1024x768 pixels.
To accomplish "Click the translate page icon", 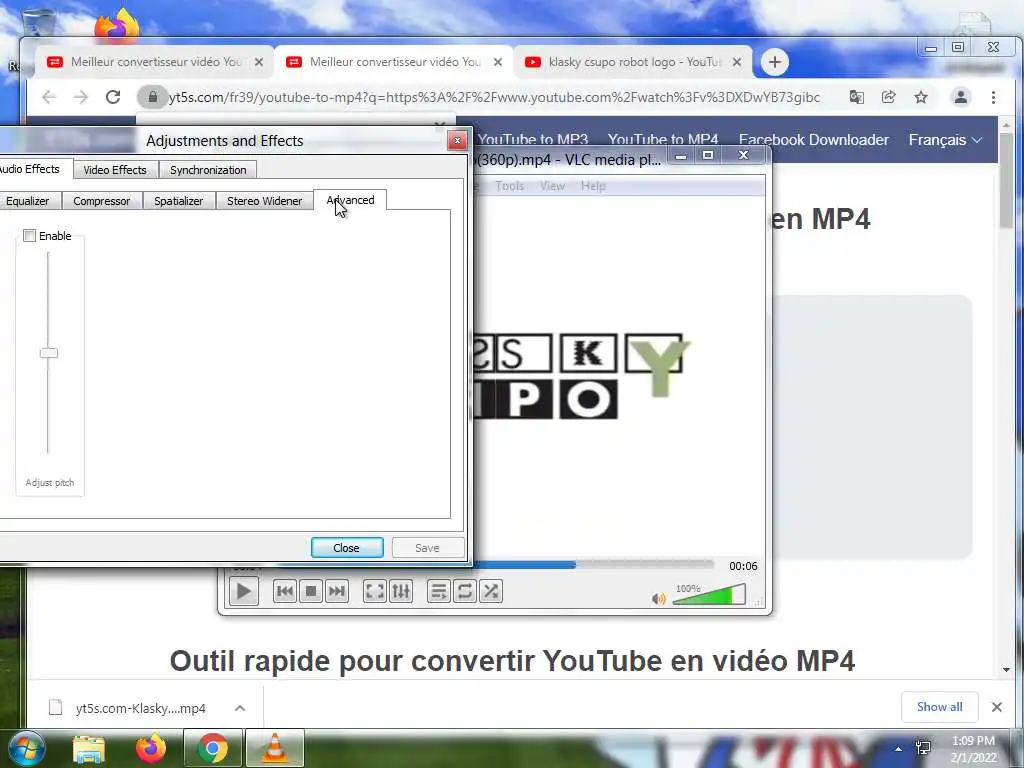I will pos(856,97).
